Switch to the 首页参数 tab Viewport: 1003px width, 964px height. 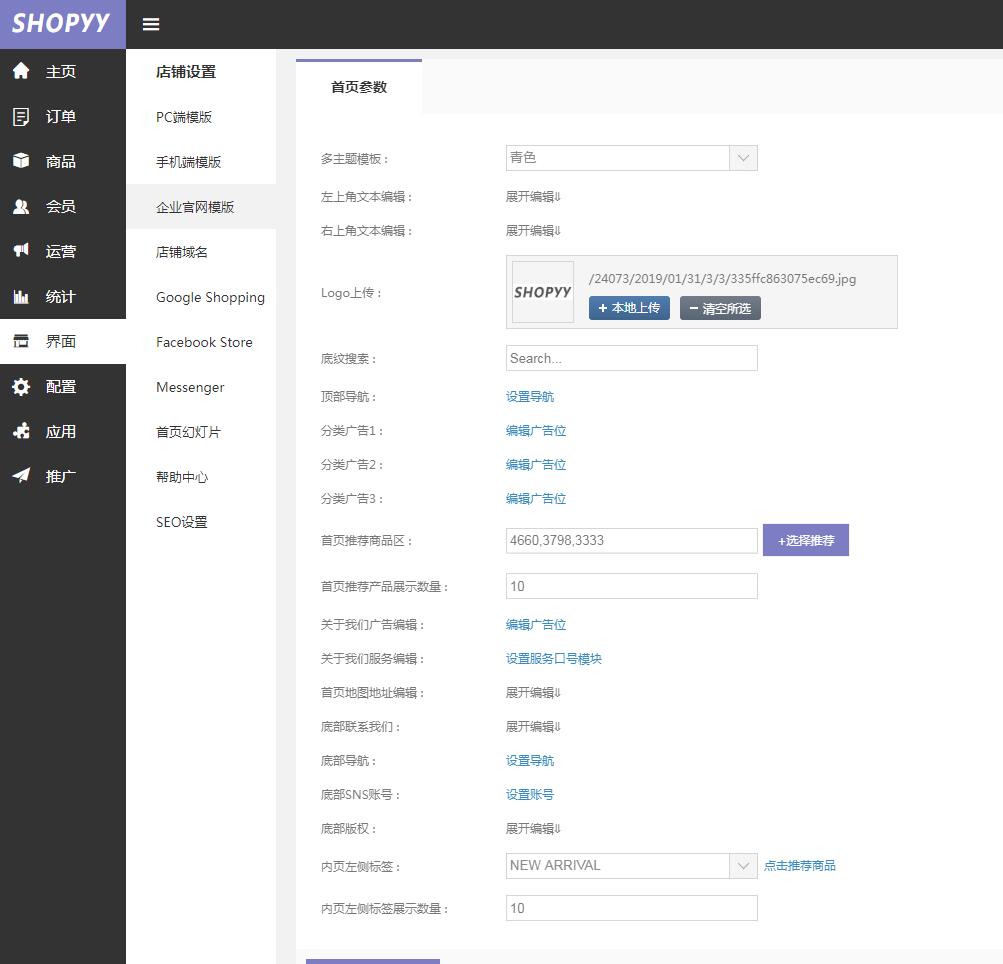[x=359, y=87]
